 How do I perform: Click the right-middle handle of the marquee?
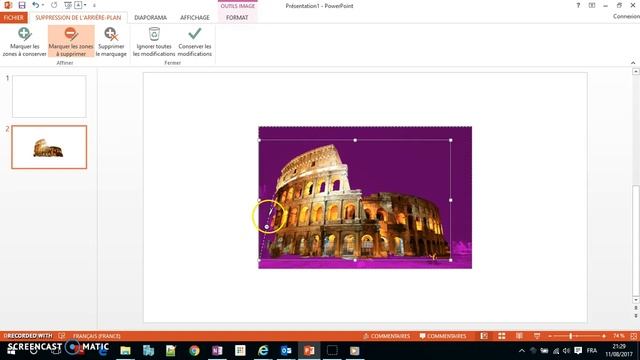click(451, 200)
